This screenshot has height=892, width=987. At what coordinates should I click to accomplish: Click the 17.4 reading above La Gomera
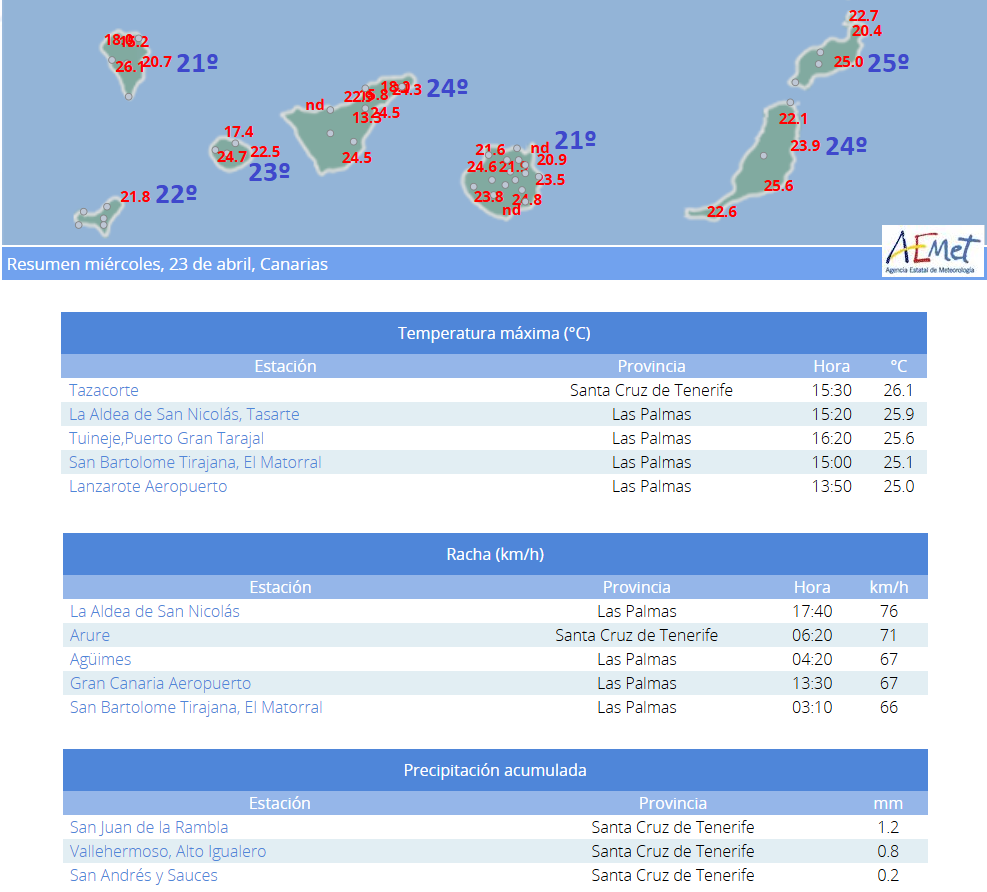239,132
